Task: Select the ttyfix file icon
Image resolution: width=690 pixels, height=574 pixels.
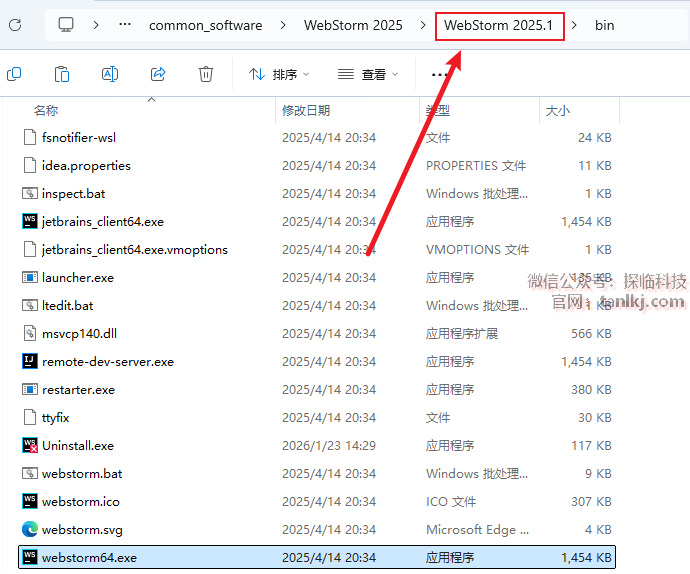Action: pos(30,417)
